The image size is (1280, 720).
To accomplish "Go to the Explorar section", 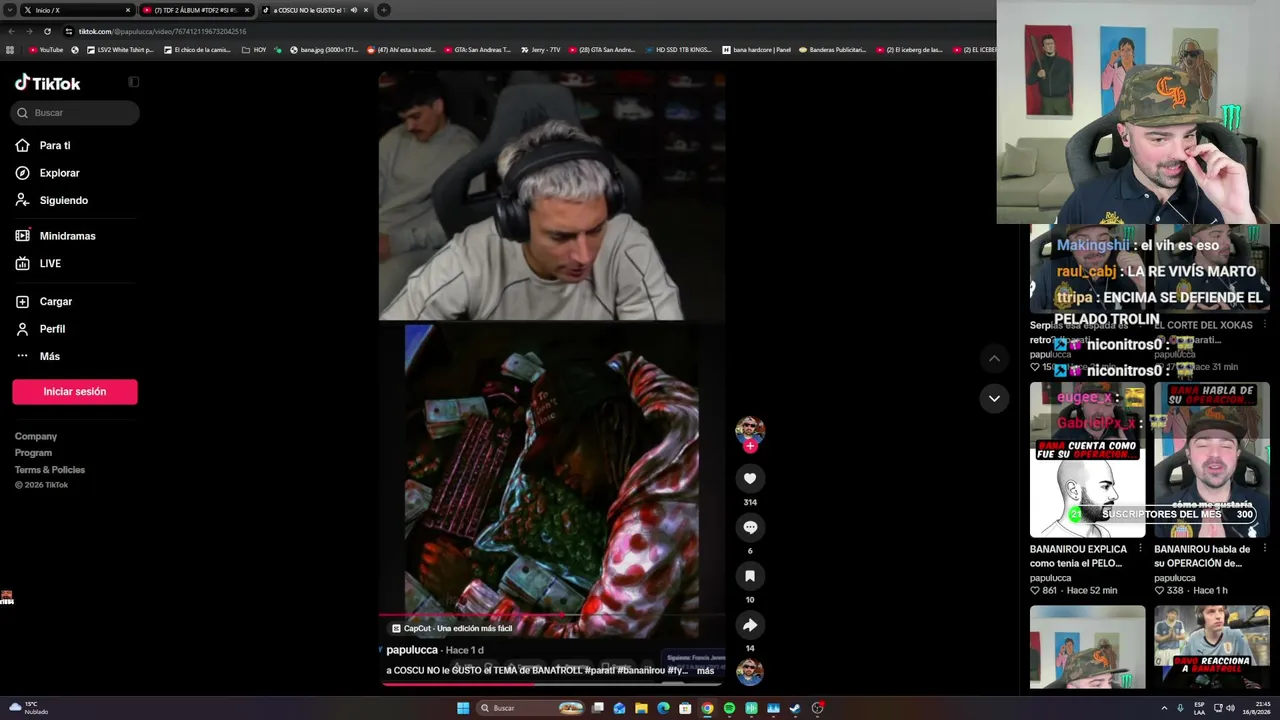I will point(47,173).
